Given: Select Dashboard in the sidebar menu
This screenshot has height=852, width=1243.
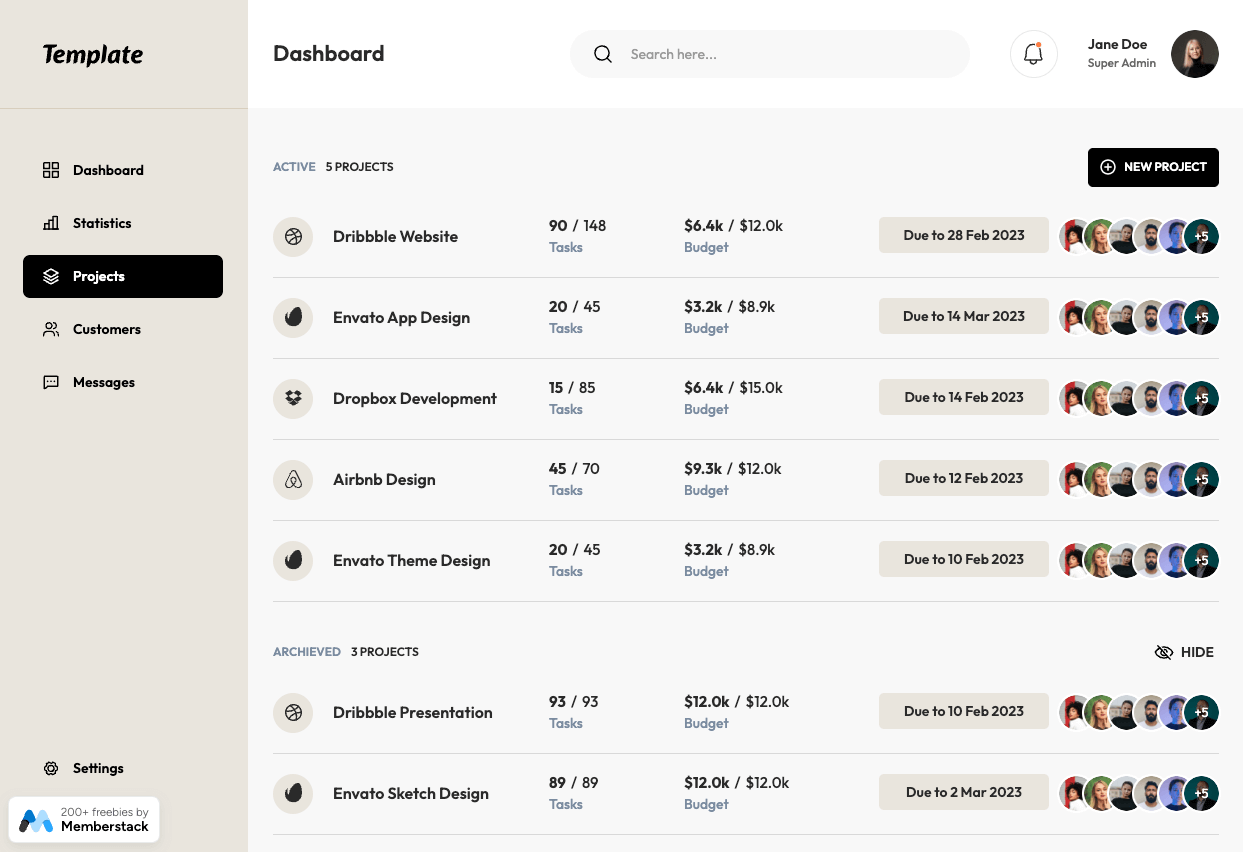Looking at the screenshot, I should point(108,170).
